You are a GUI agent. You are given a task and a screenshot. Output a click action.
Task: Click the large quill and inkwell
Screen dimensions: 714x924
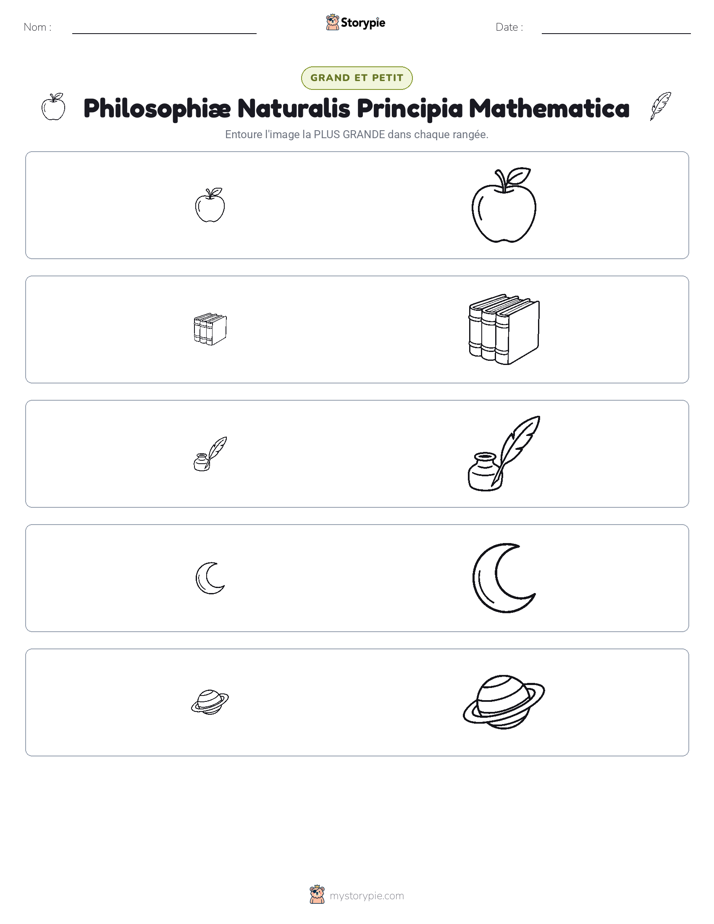(504, 453)
